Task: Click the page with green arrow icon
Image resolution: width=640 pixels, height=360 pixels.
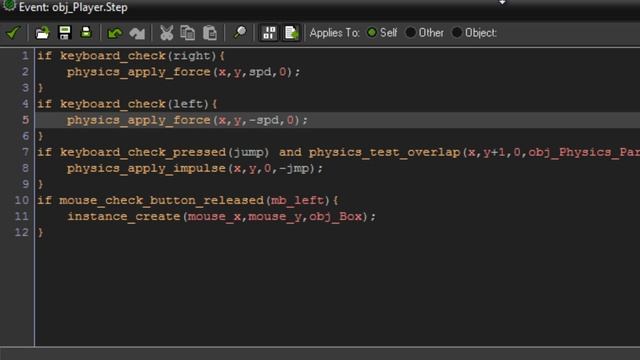Action: 291,33
